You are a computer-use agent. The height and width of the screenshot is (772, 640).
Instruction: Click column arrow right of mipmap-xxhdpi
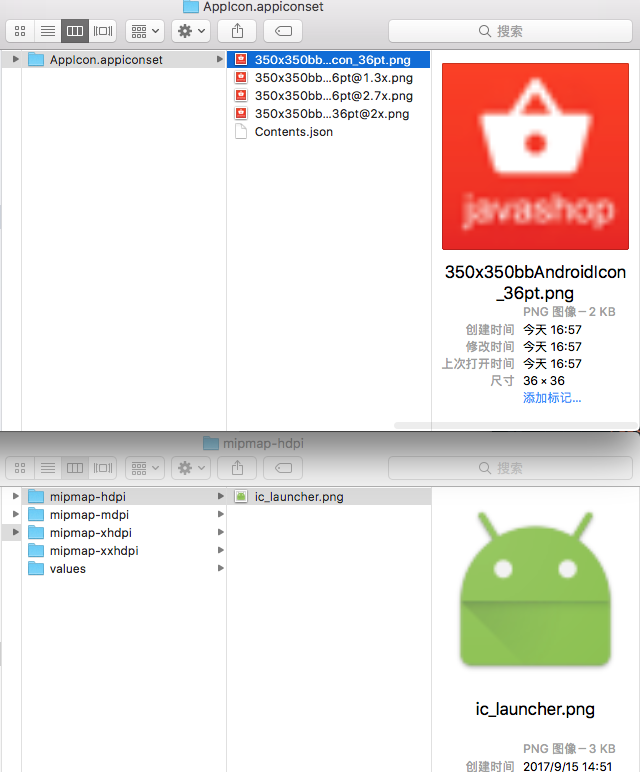click(221, 550)
